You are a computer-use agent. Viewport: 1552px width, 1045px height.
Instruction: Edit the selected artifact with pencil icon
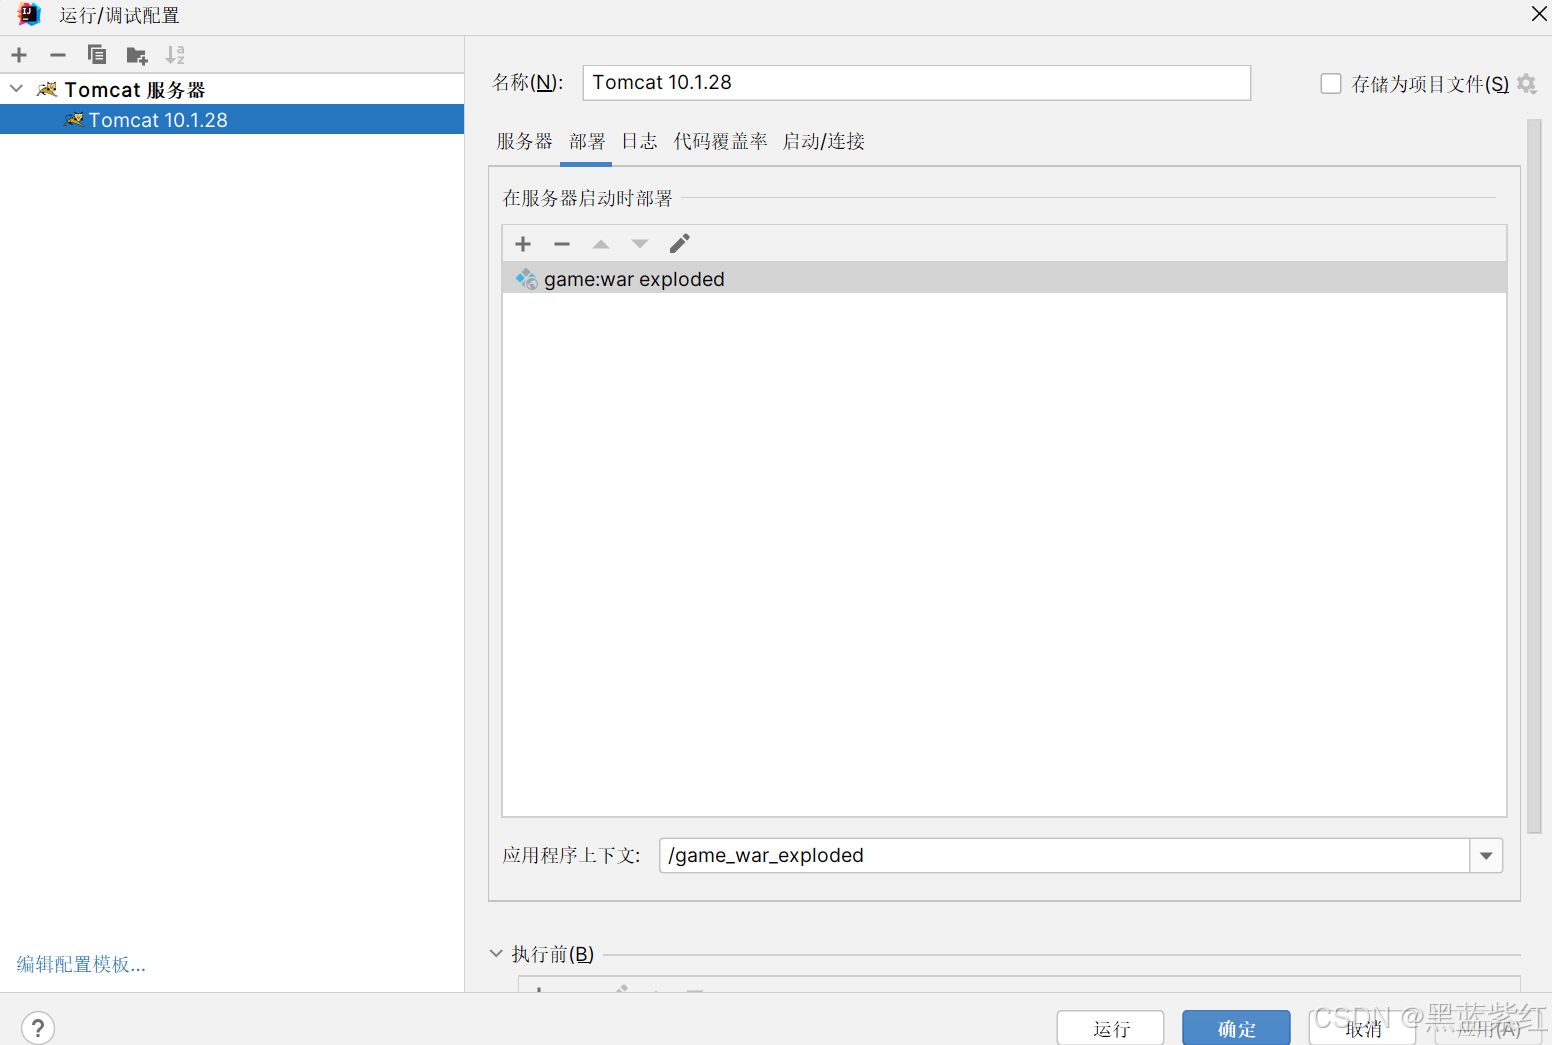pyautogui.click(x=680, y=244)
